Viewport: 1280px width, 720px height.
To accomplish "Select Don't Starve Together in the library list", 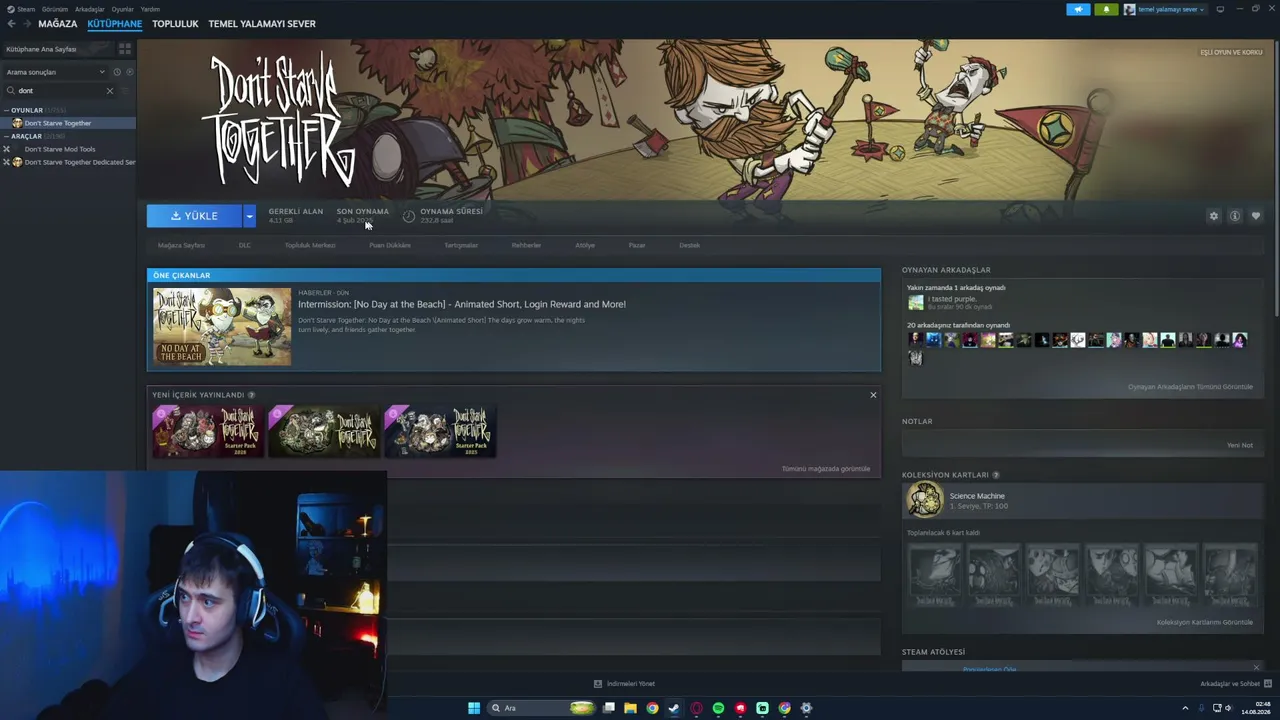I will (68, 123).
